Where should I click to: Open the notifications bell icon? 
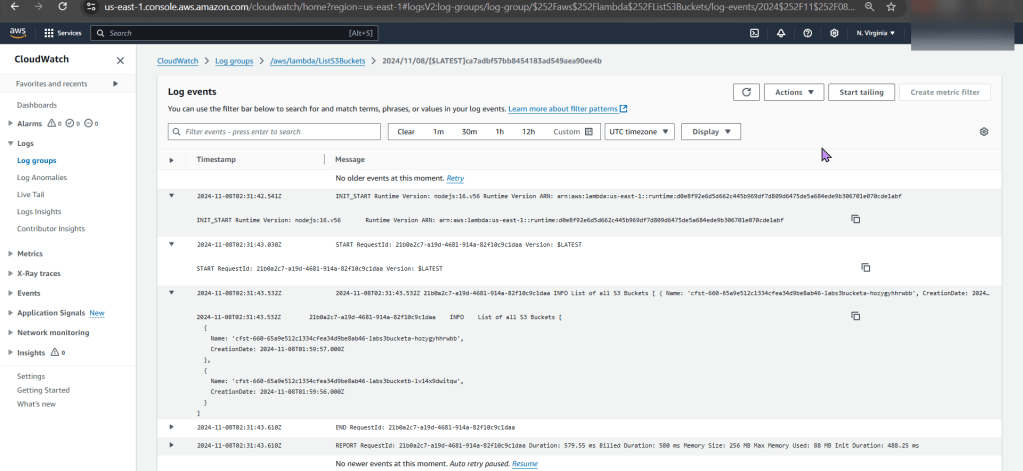pos(781,33)
